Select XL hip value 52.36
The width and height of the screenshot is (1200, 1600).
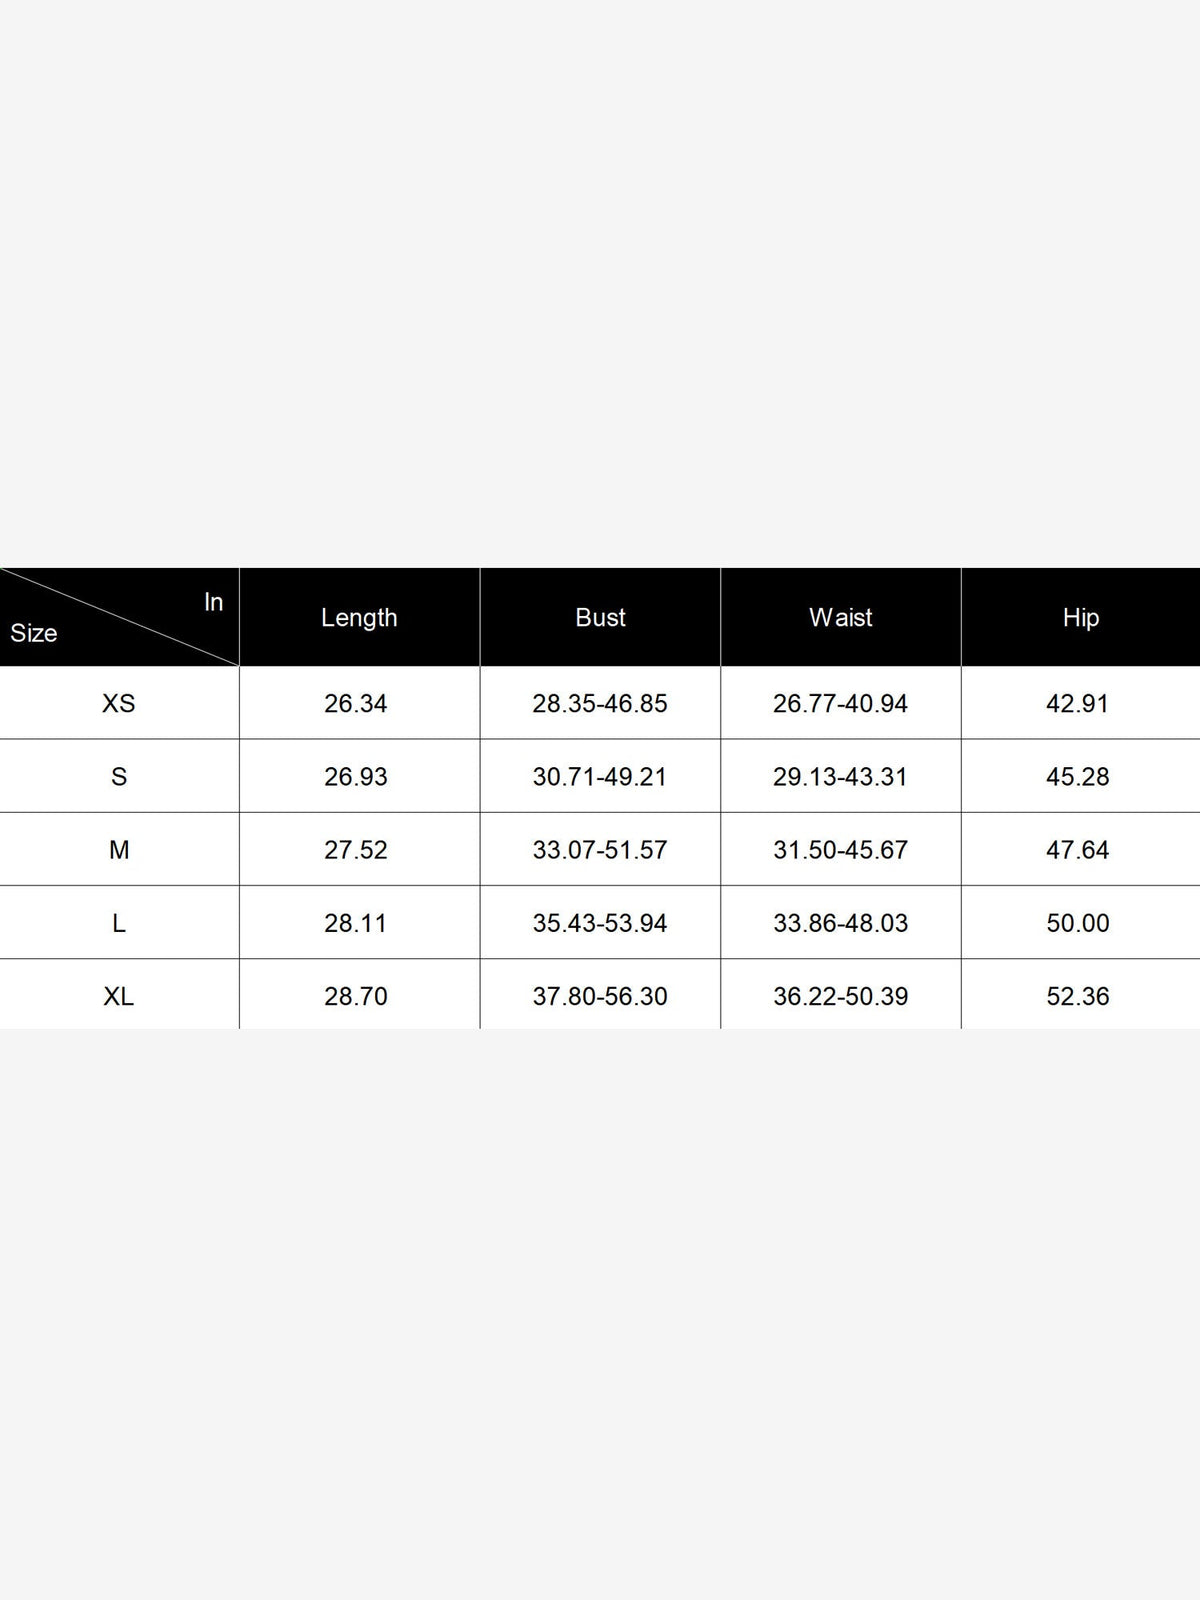[x=1078, y=996]
